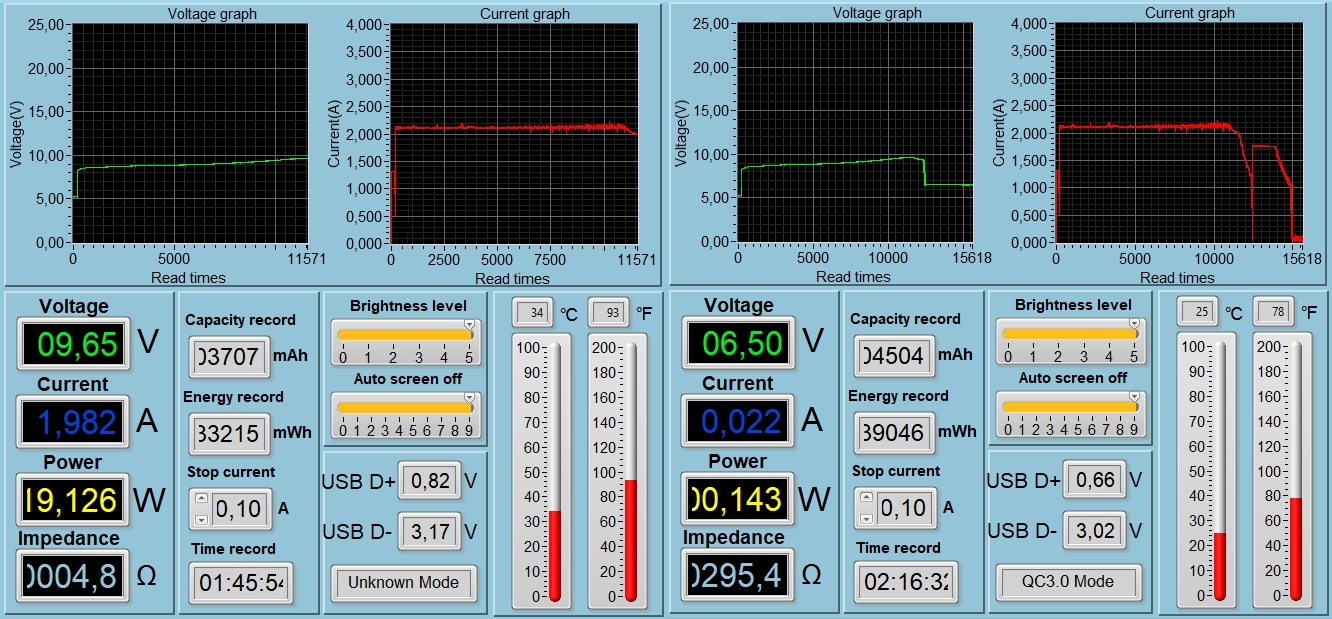Click the Voltage display reading 09,65 V

click(72, 343)
